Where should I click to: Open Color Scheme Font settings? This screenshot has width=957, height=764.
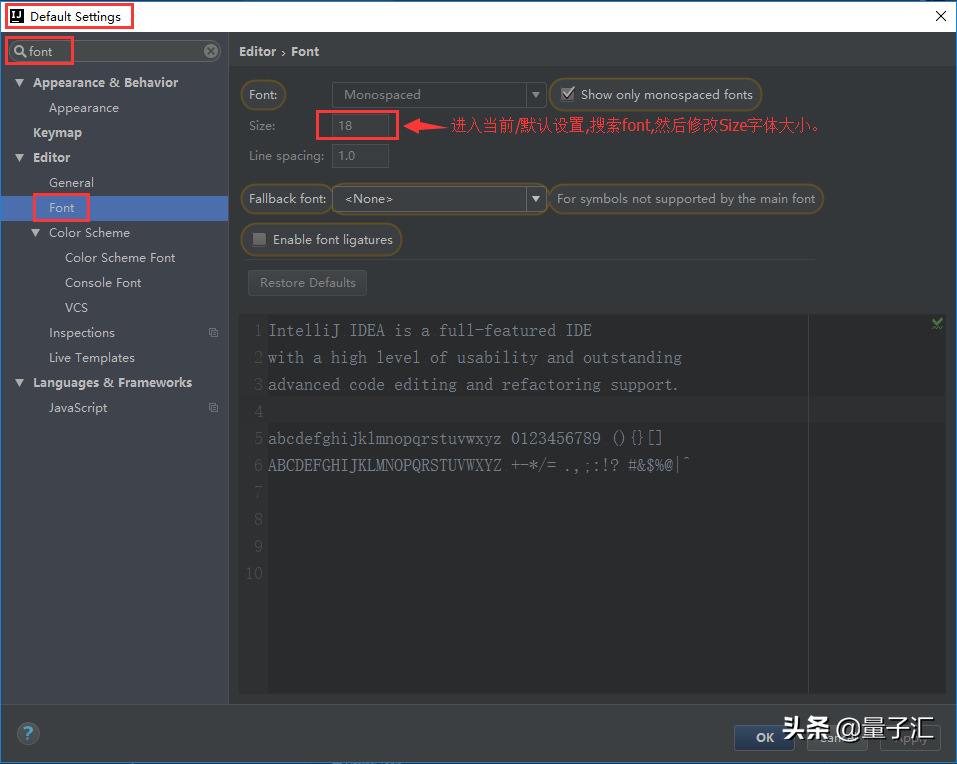(120, 258)
